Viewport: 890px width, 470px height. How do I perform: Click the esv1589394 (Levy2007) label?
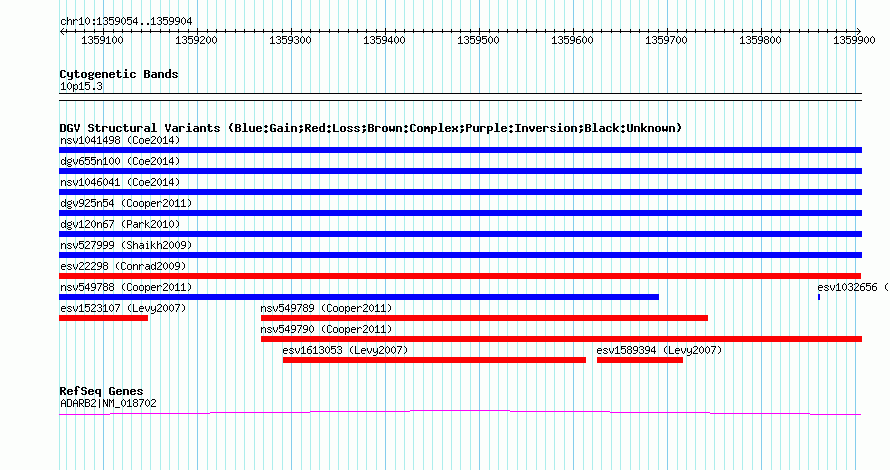(659, 350)
